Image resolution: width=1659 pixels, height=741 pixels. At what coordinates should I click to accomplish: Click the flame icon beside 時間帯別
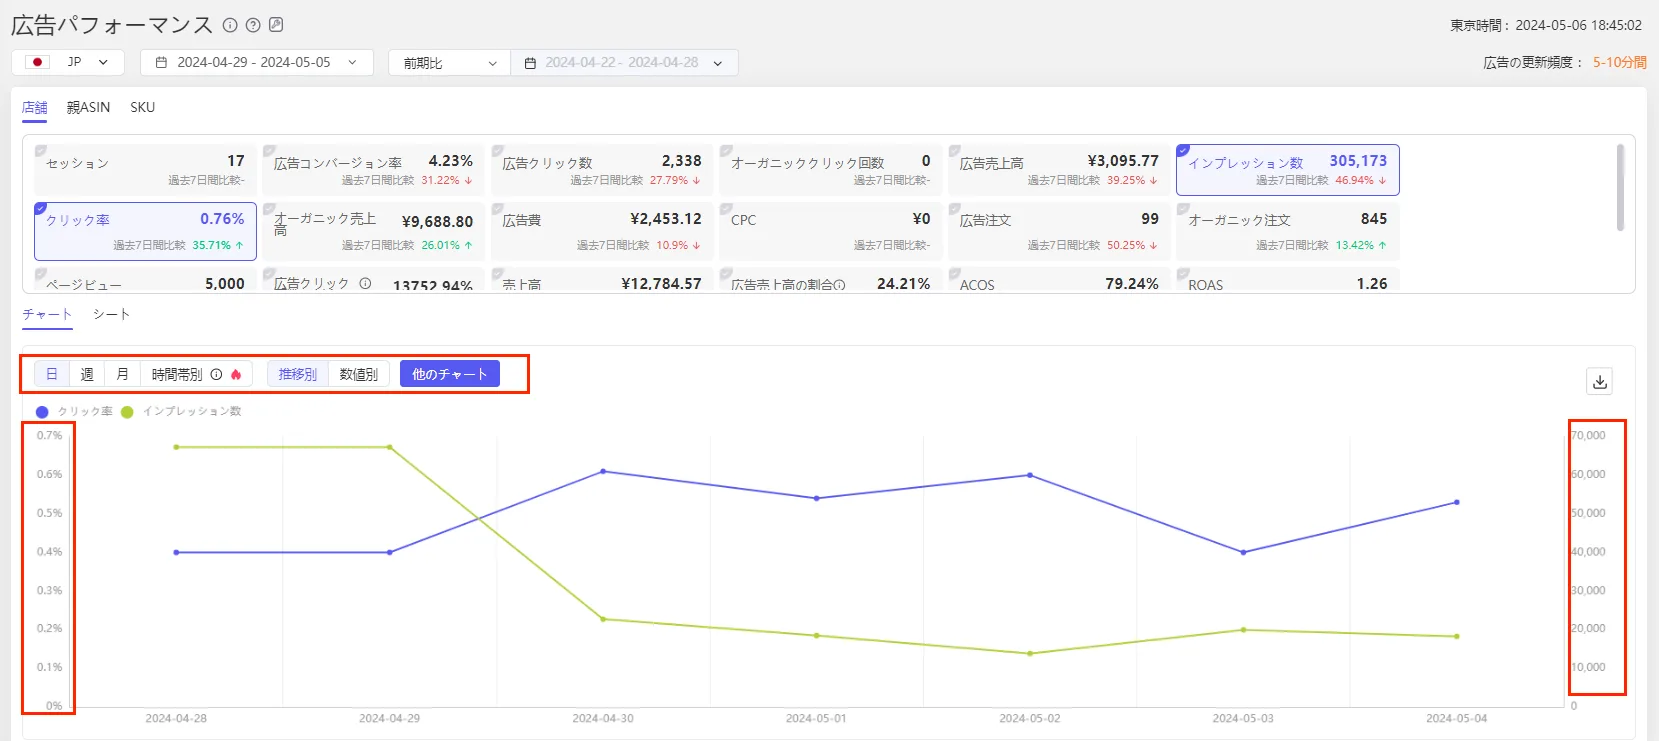pos(236,374)
